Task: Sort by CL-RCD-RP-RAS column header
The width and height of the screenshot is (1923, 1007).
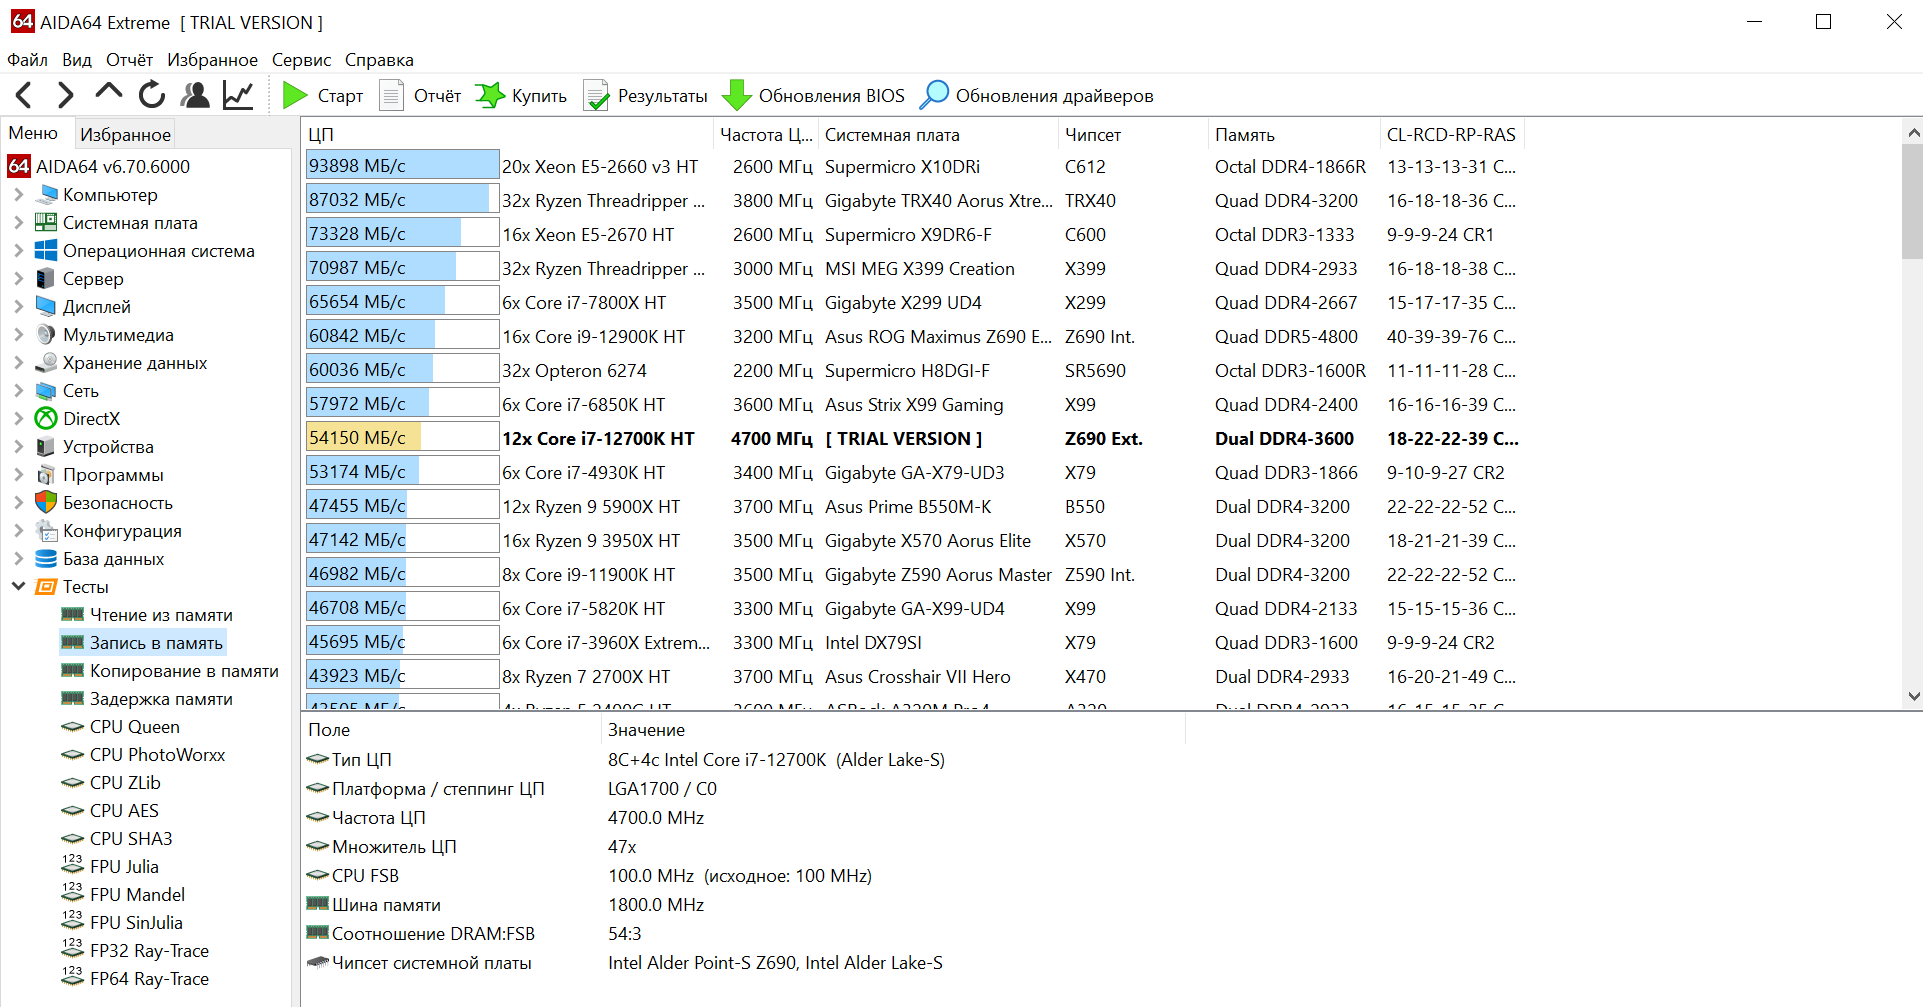Action: tap(1453, 134)
